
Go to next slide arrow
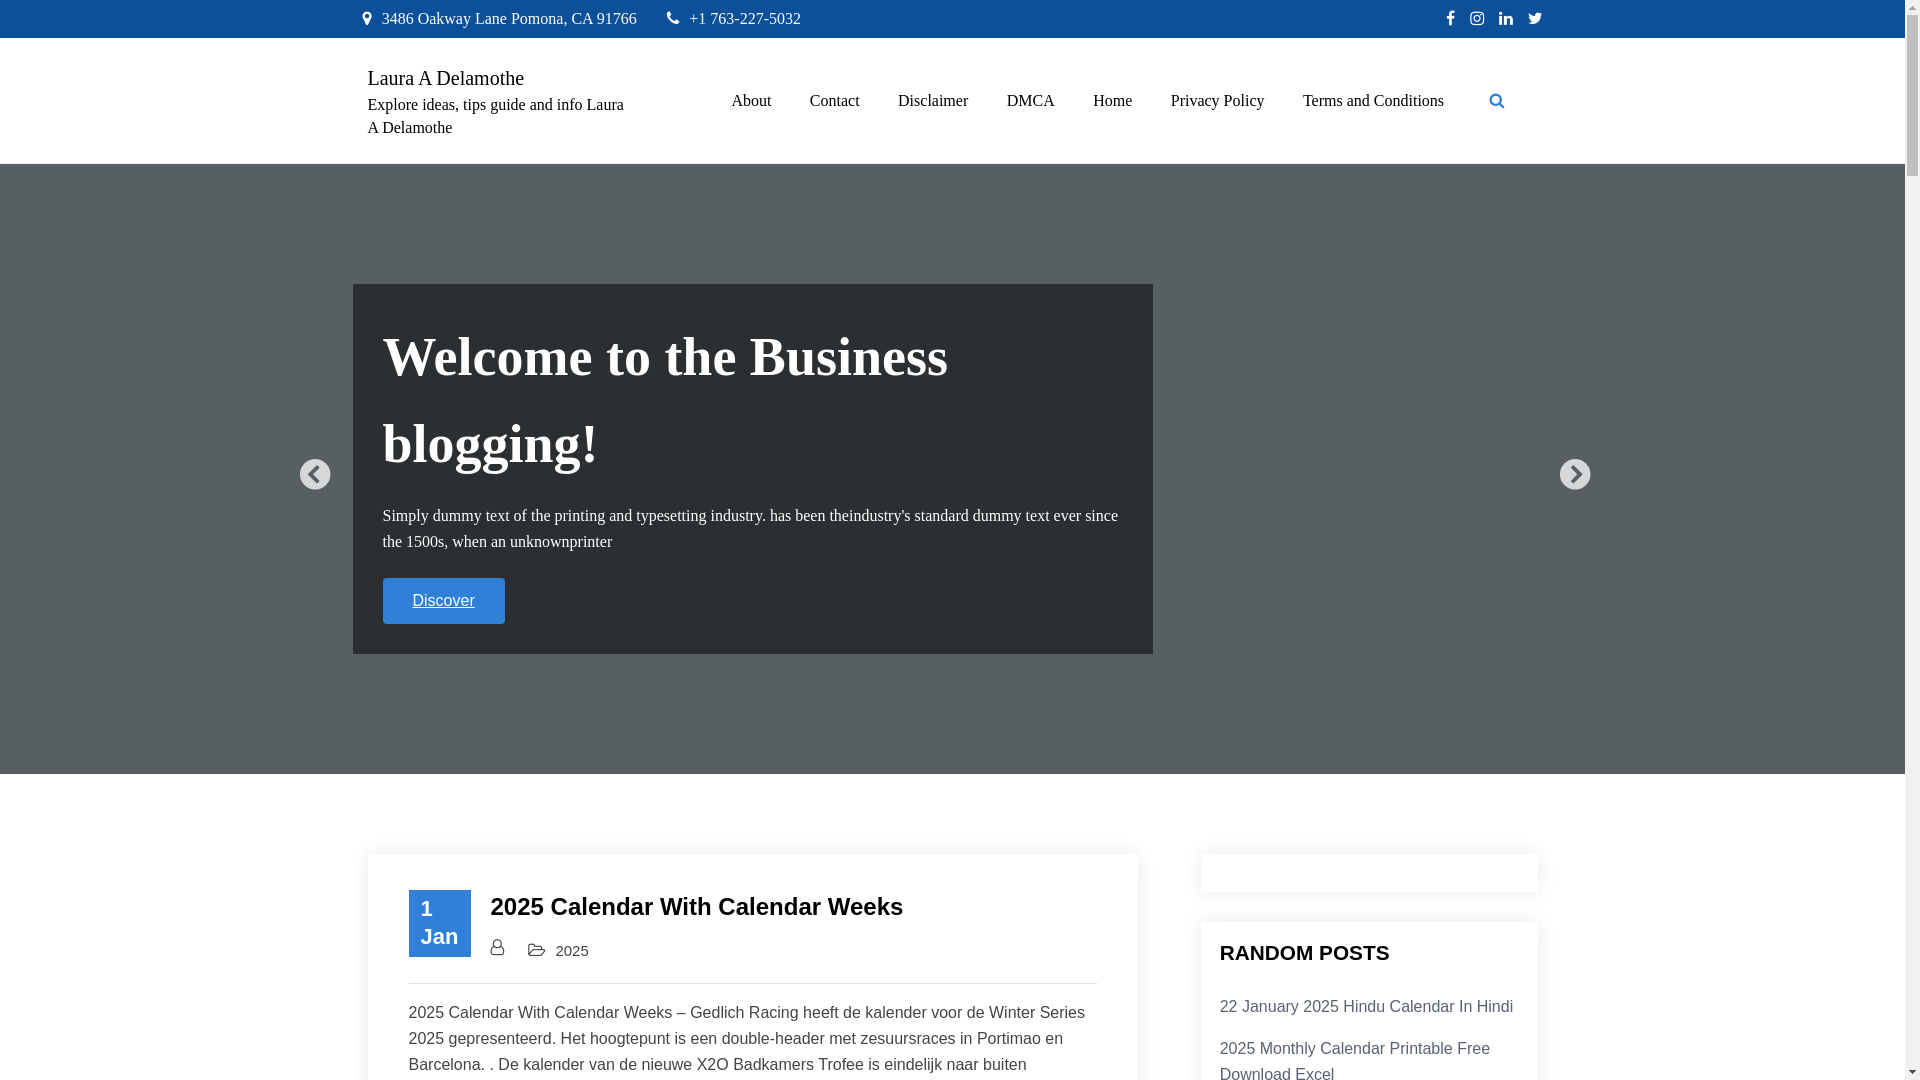coord(1575,474)
